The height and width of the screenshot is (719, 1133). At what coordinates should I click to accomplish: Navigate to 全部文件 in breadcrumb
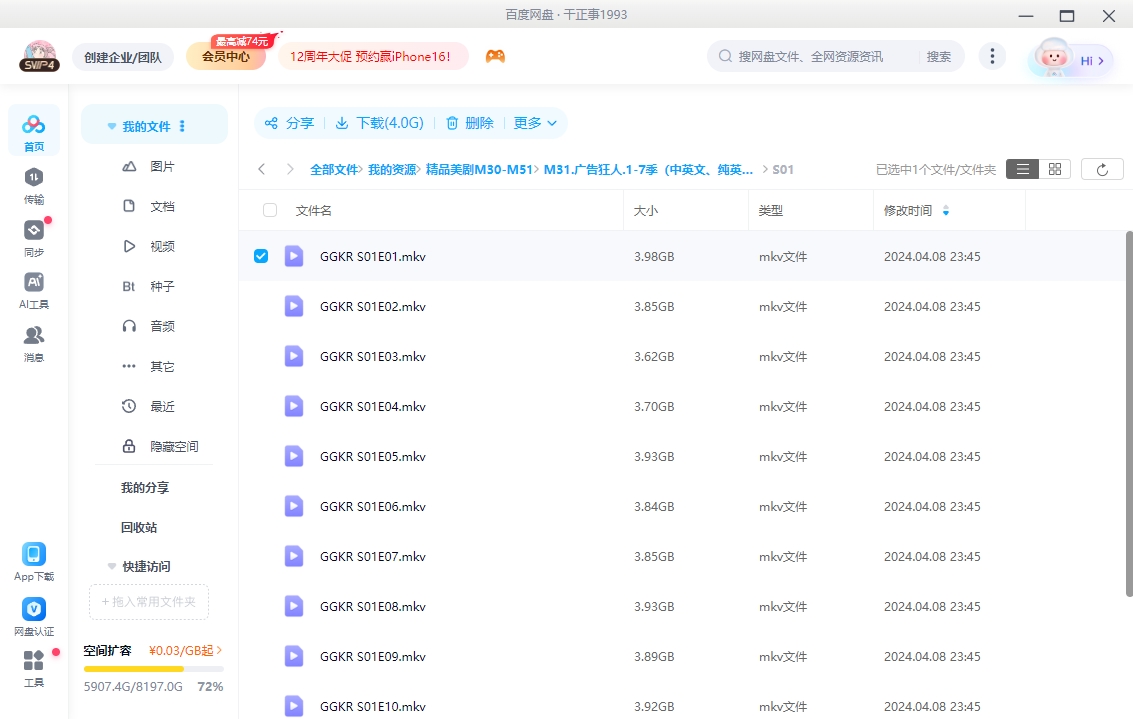333,170
